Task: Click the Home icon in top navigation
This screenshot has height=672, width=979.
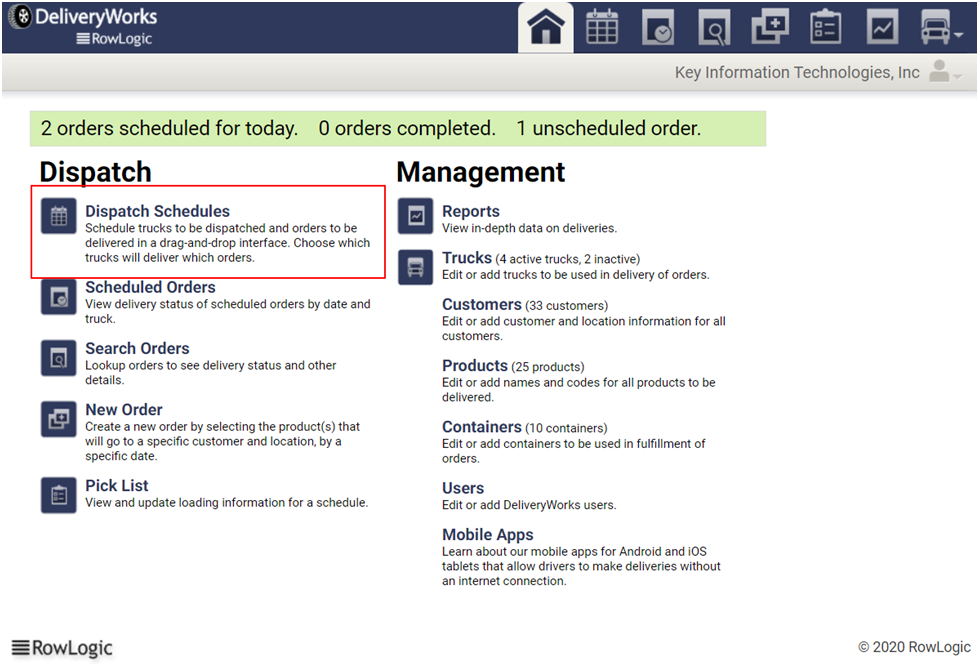Action: (x=546, y=27)
